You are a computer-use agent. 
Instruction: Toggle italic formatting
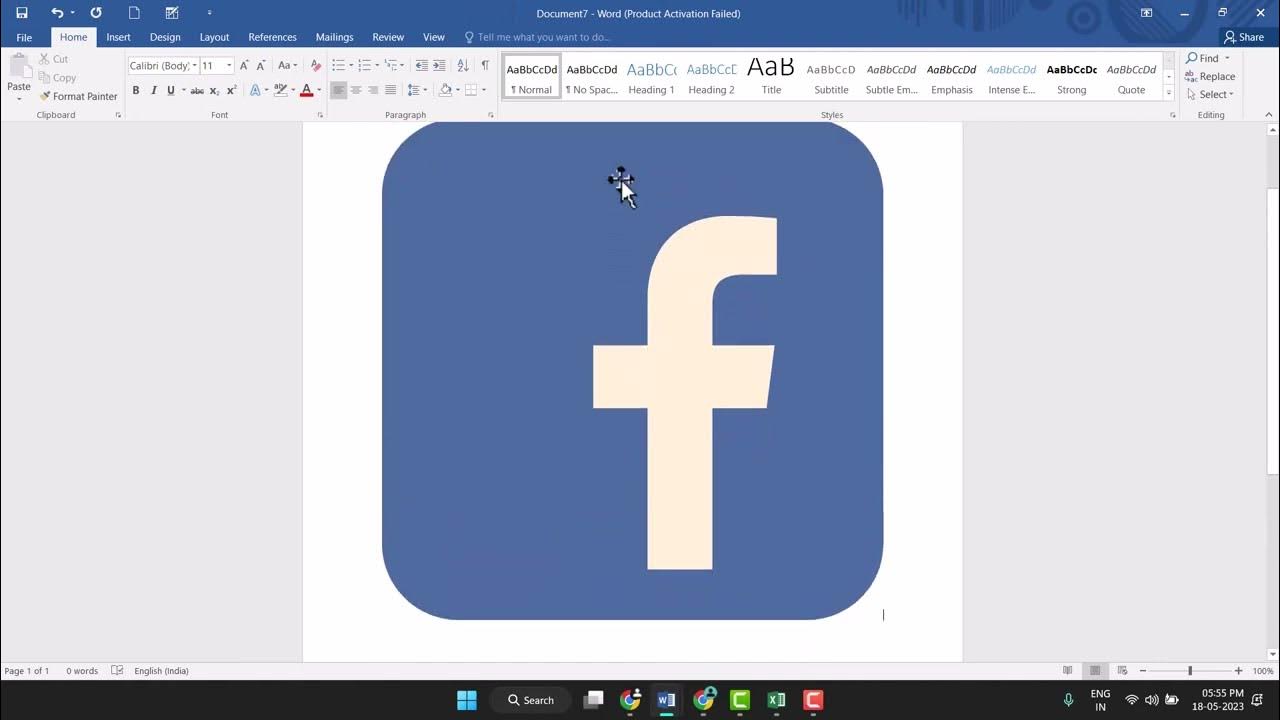coord(153,90)
